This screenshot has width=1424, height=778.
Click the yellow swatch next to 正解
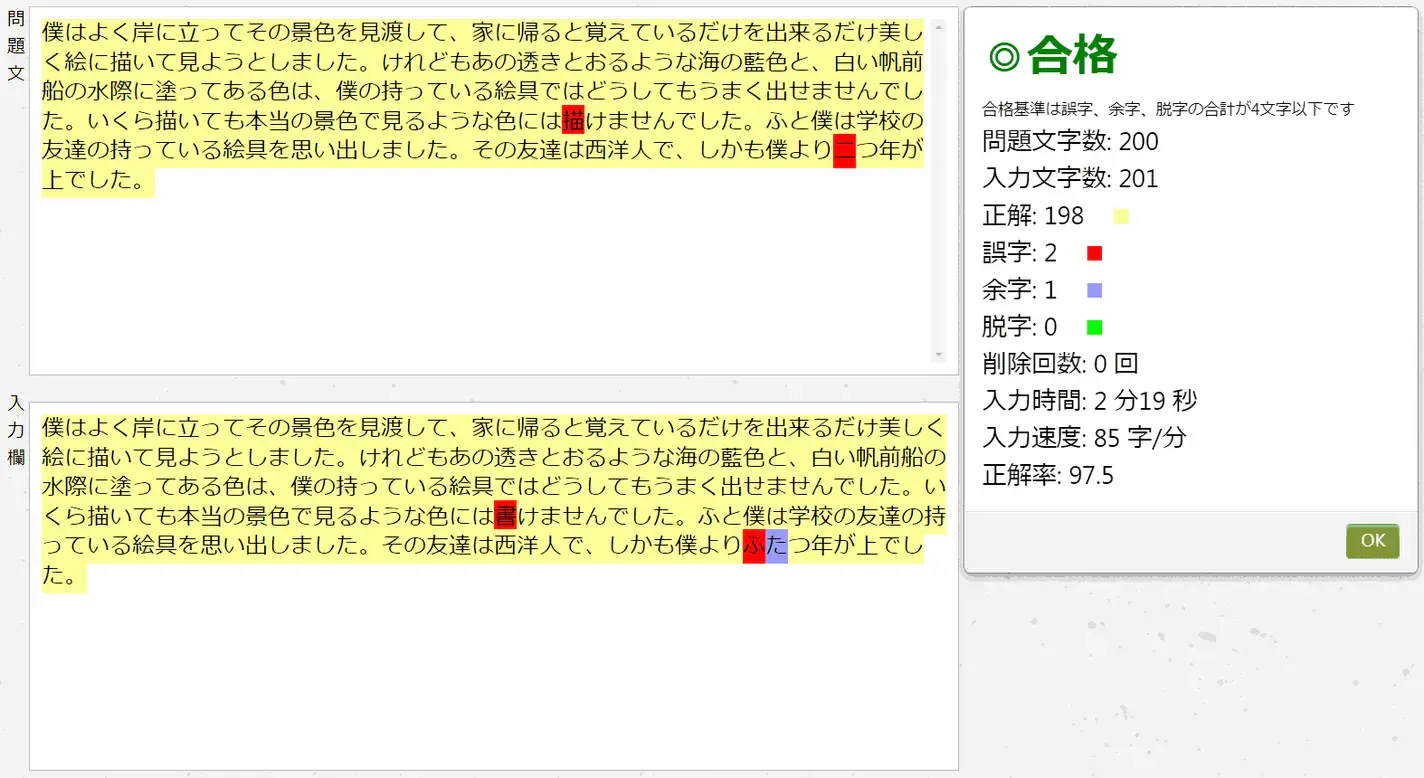coord(1121,217)
